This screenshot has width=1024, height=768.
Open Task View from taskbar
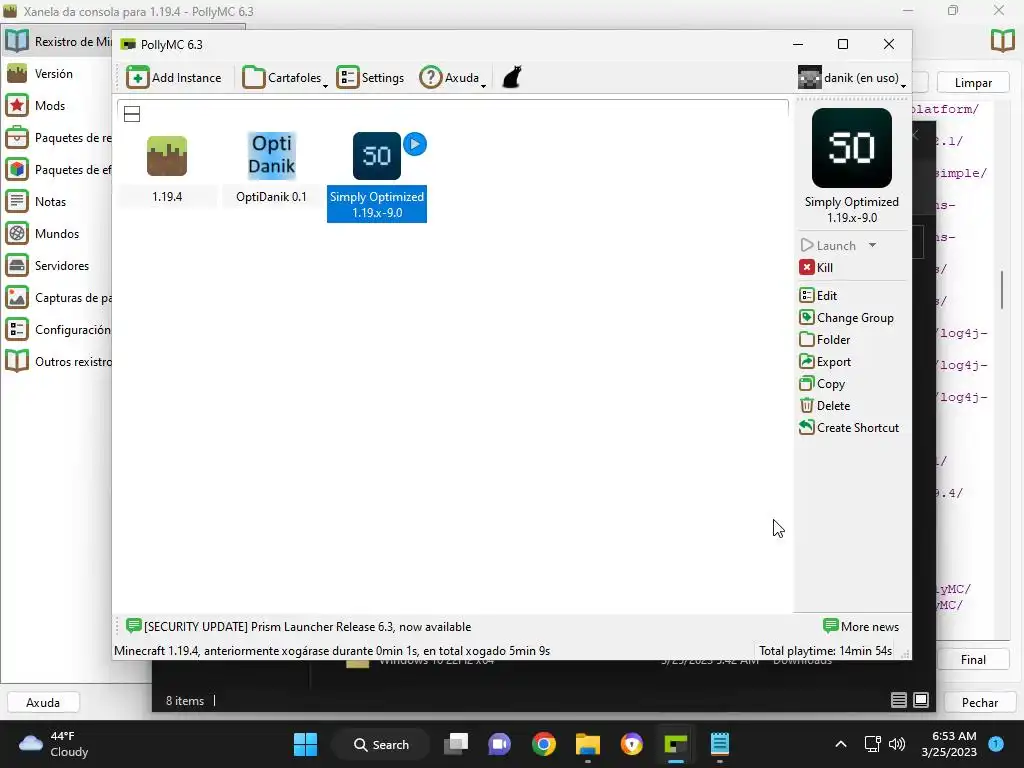click(x=456, y=744)
